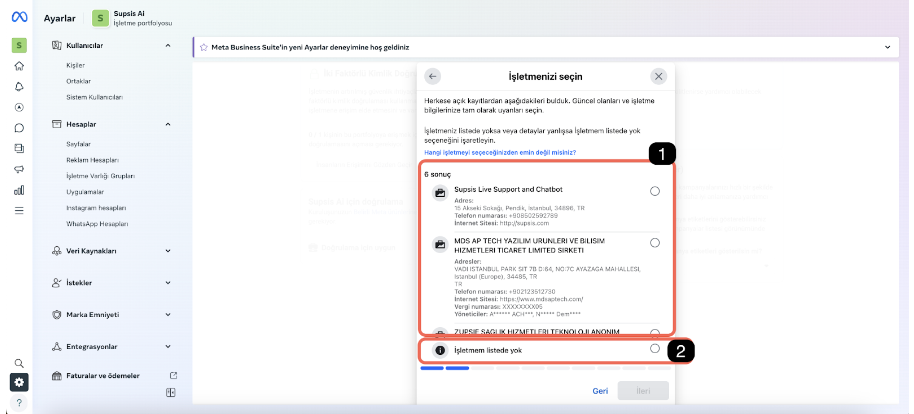The image size is (914, 414).
Task: Click the Meta logo icon
Action: click(19, 17)
